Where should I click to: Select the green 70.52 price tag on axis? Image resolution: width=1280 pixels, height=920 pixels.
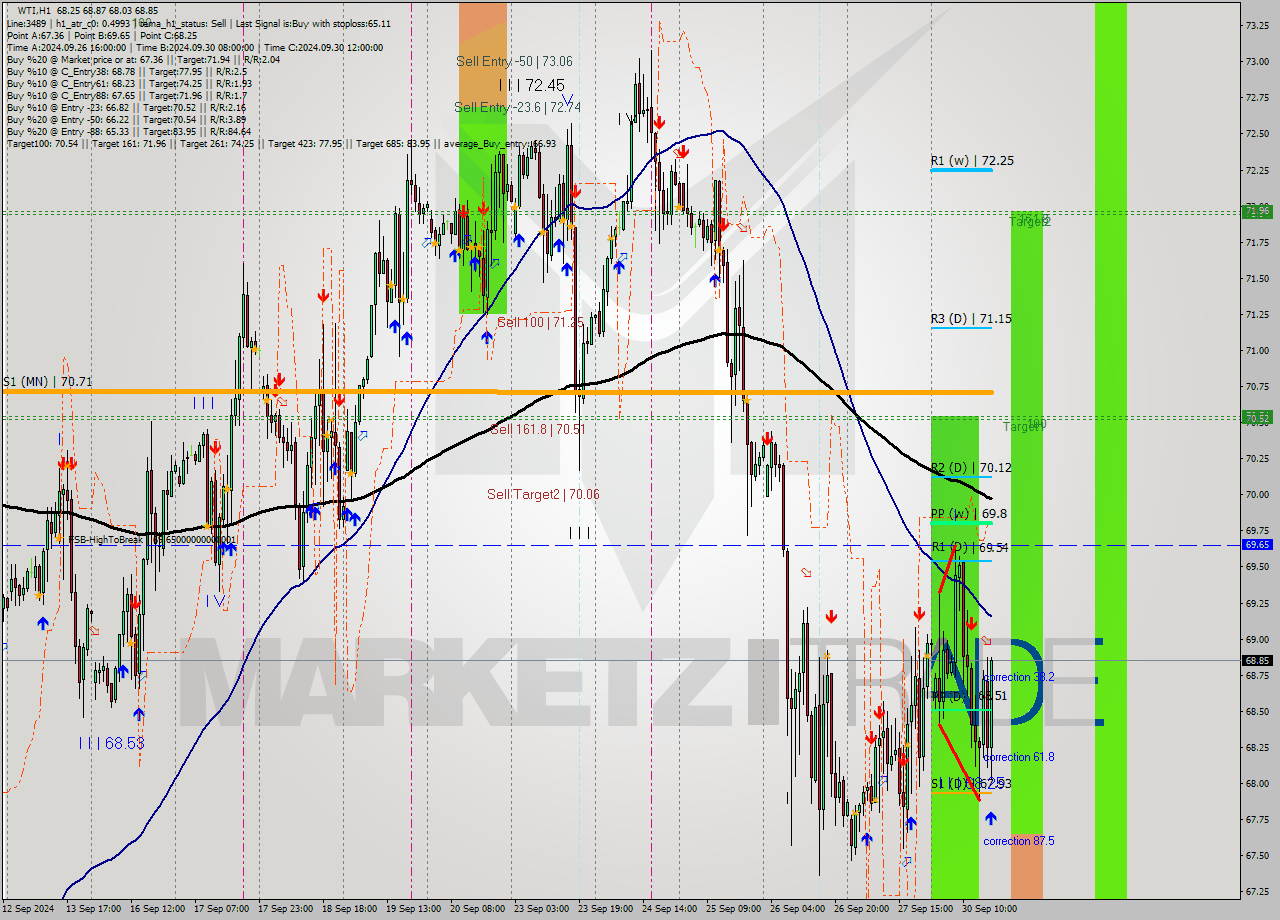click(1257, 416)
